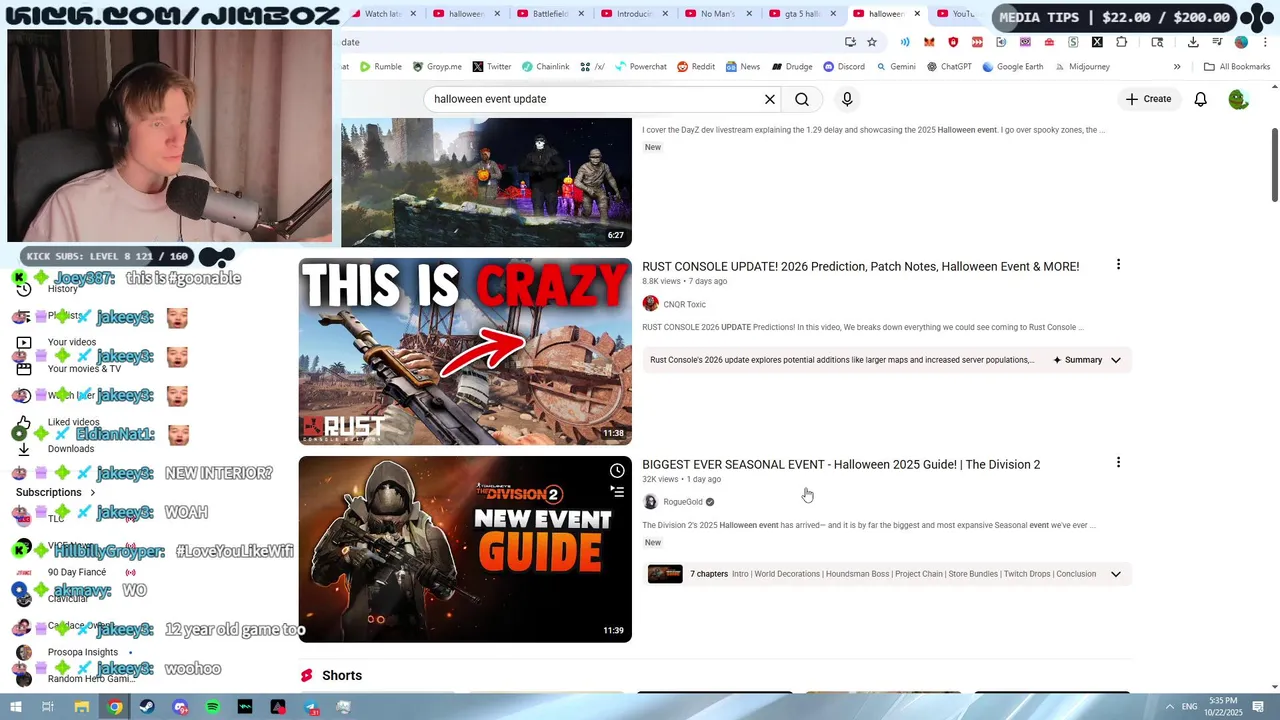Switch to the Watch later browser tab
The width and height of the screenshot is (1280, 720).
[x=382, y=14]
